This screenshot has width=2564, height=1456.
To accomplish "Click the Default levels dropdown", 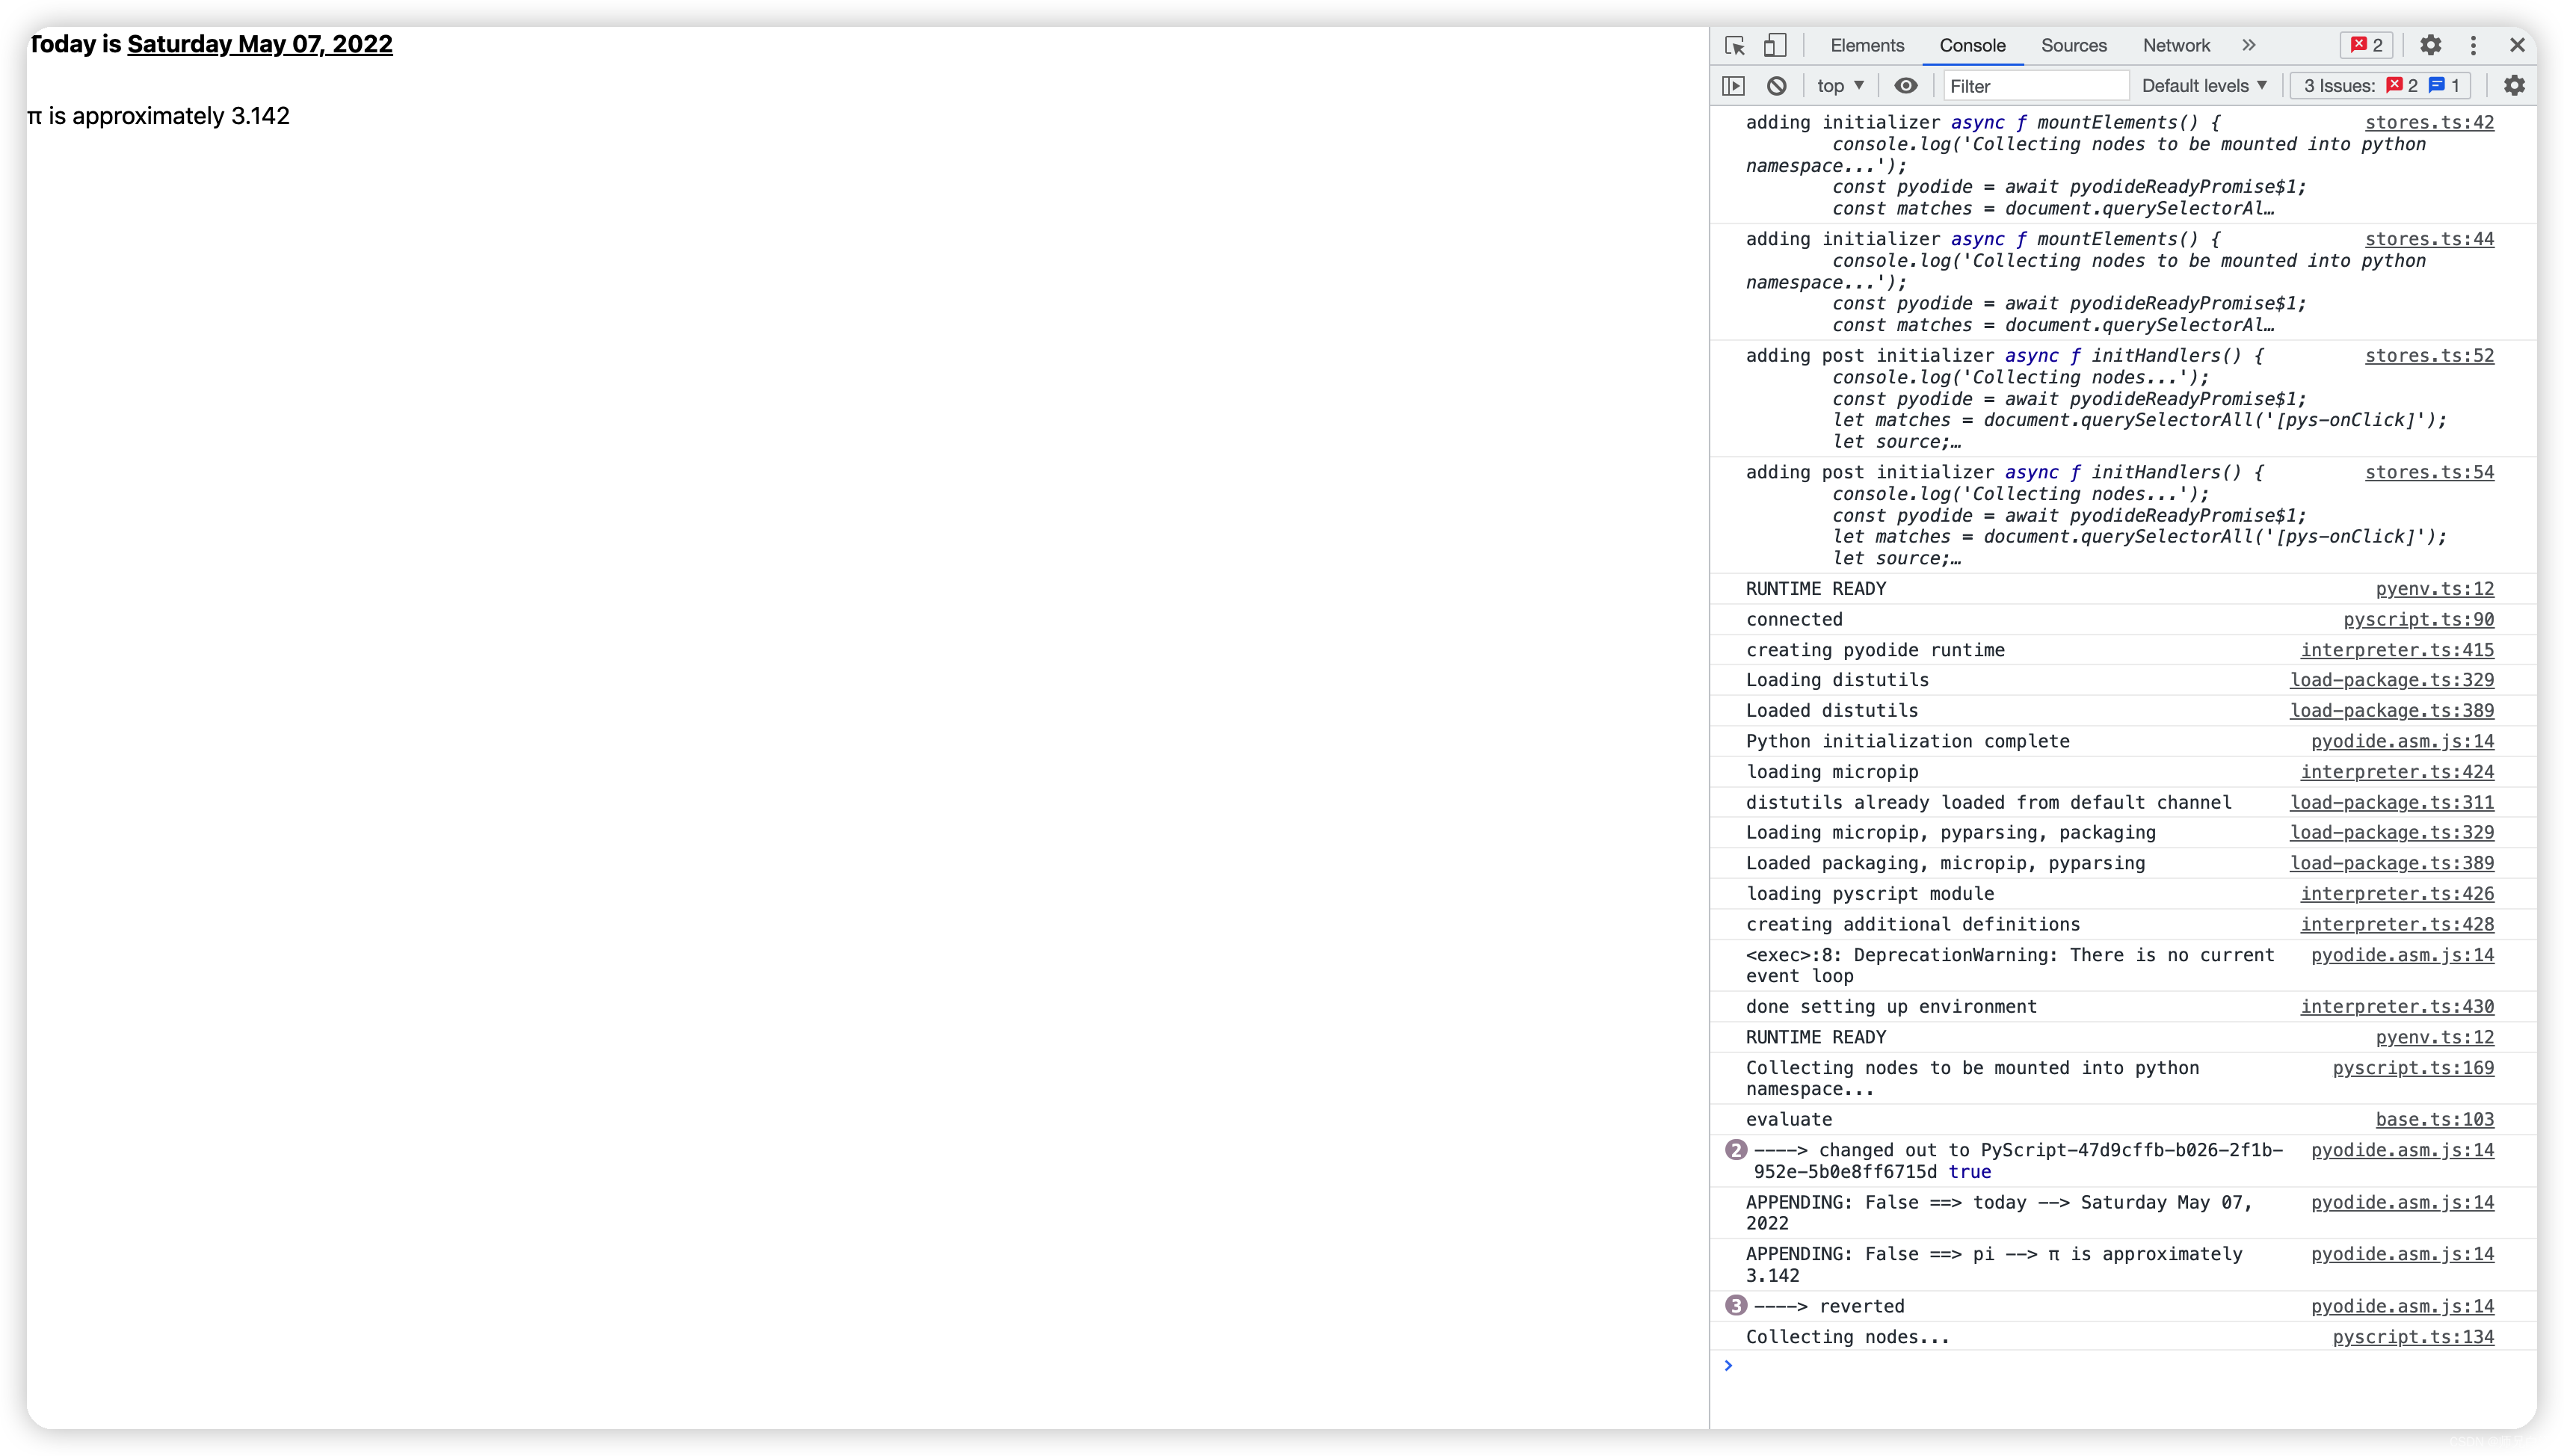I will [2203, 84].
